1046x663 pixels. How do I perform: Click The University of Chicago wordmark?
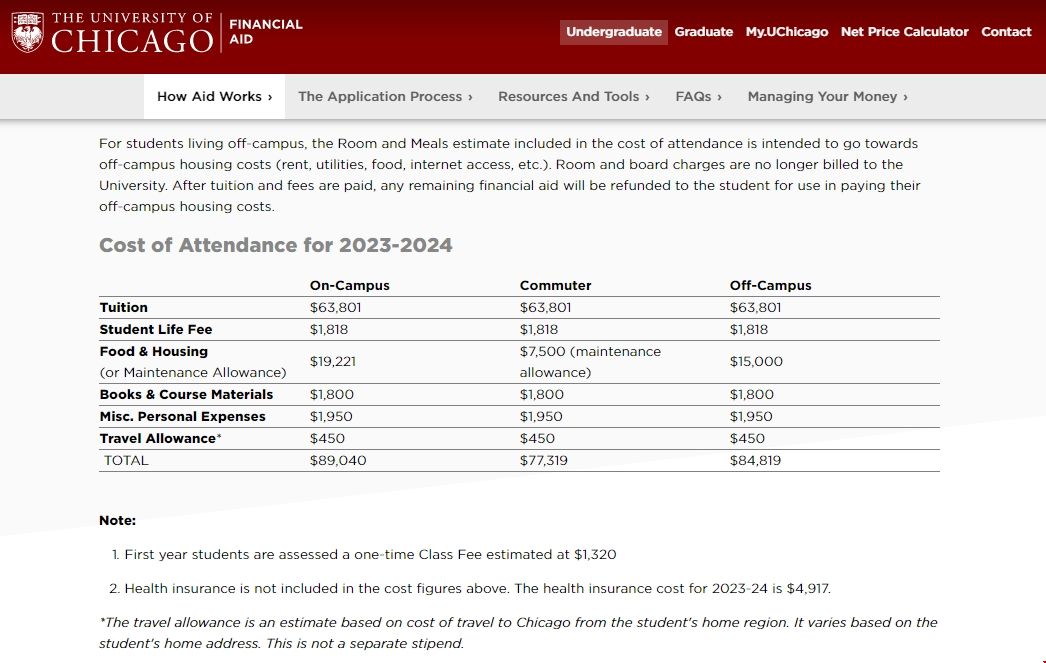pyautogui.click(x=131, y=33)
